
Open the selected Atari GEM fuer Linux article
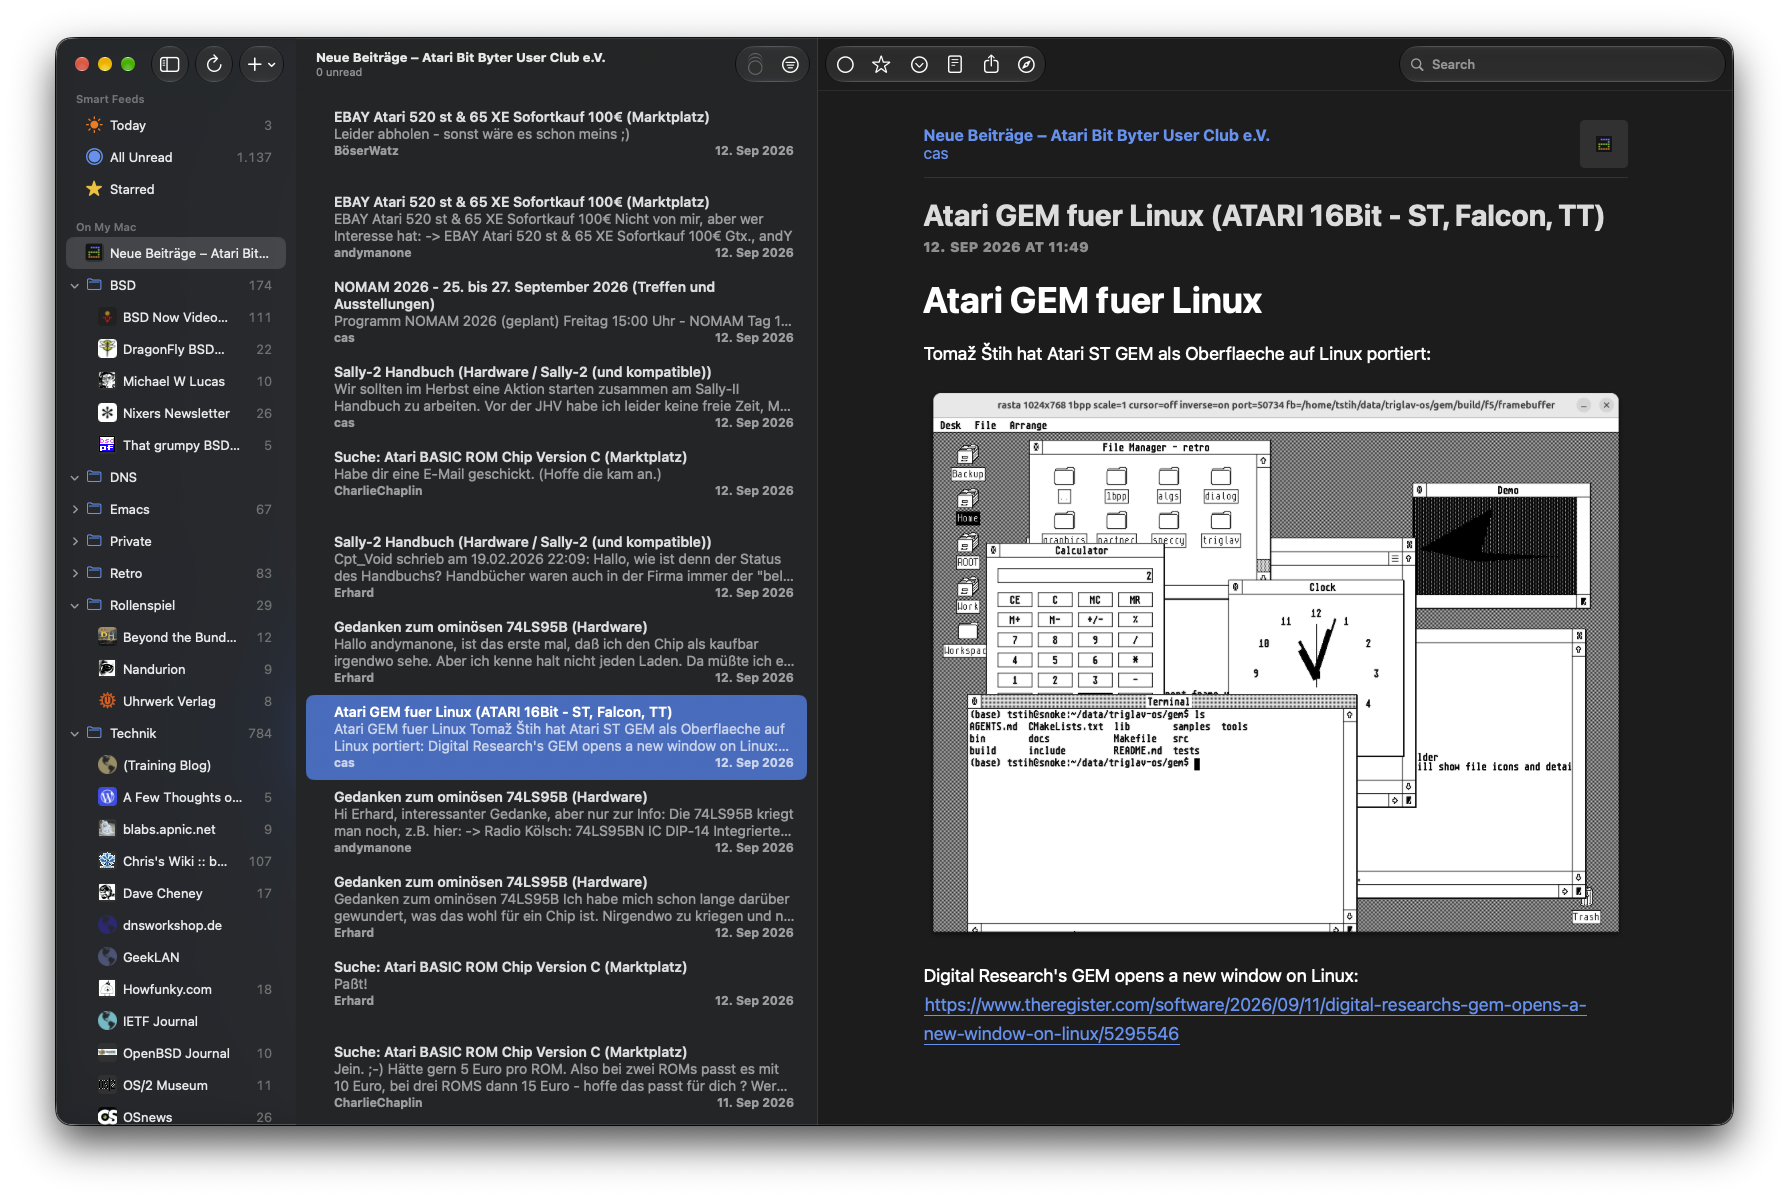556,737
